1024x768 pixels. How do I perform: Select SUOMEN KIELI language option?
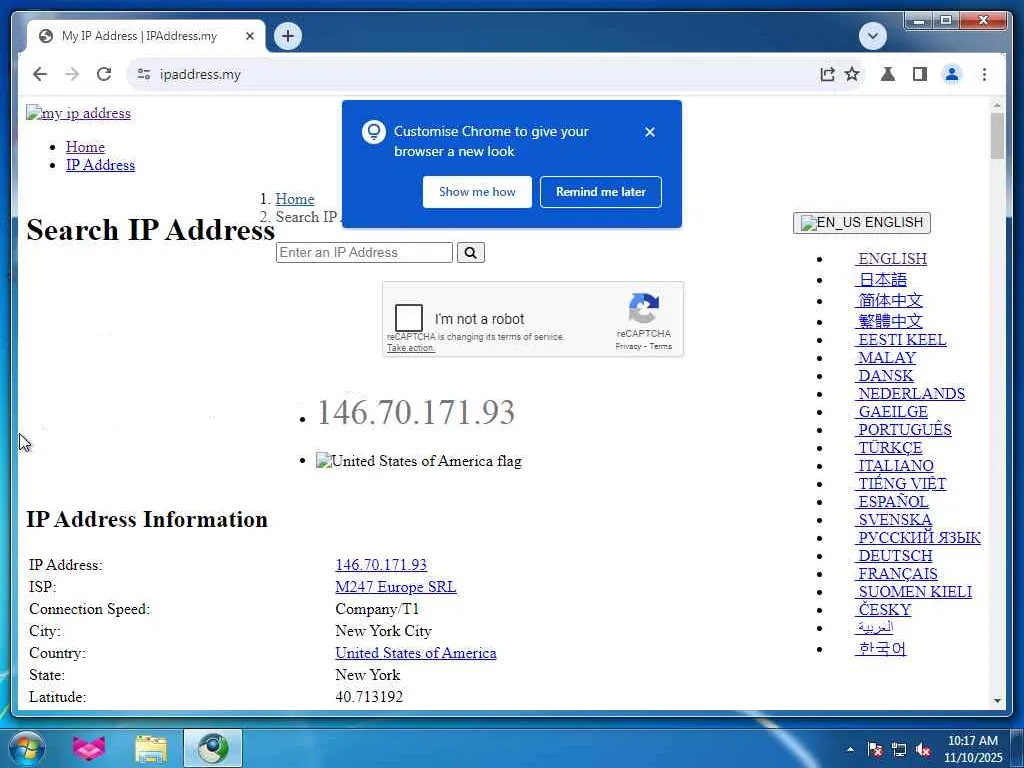[913, 592]
